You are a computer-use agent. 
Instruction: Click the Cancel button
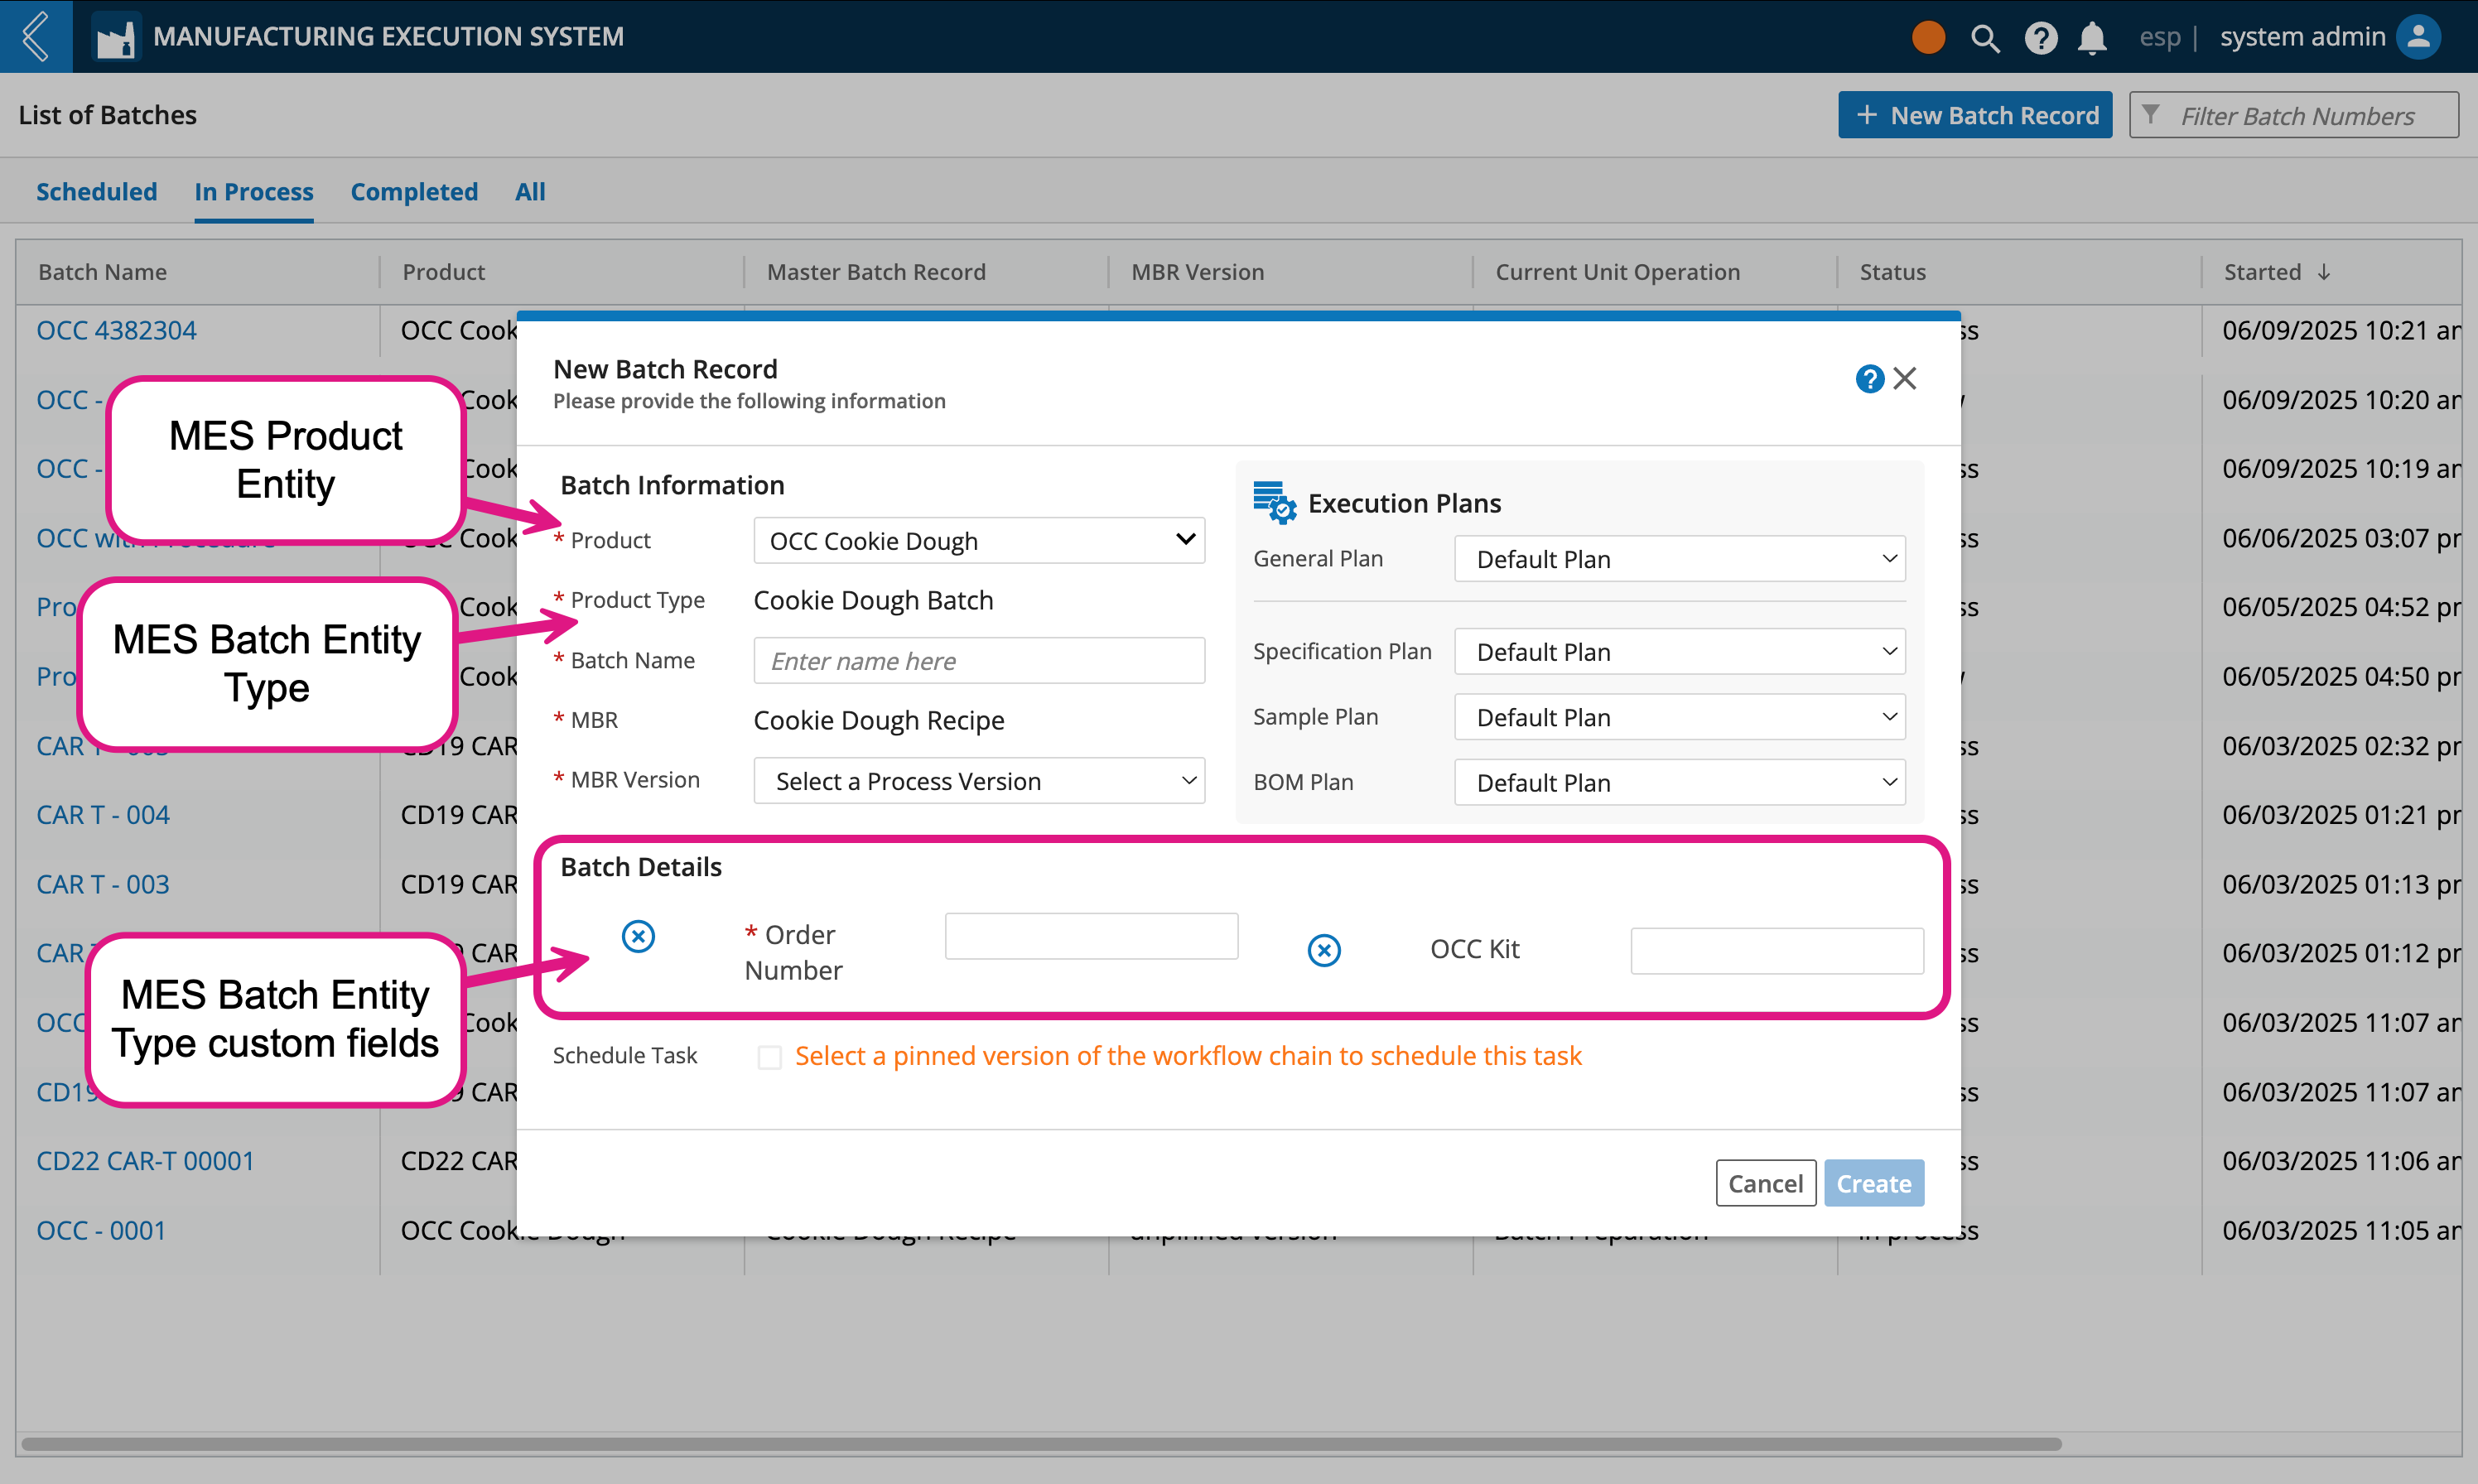[x=1766, y=1183]
